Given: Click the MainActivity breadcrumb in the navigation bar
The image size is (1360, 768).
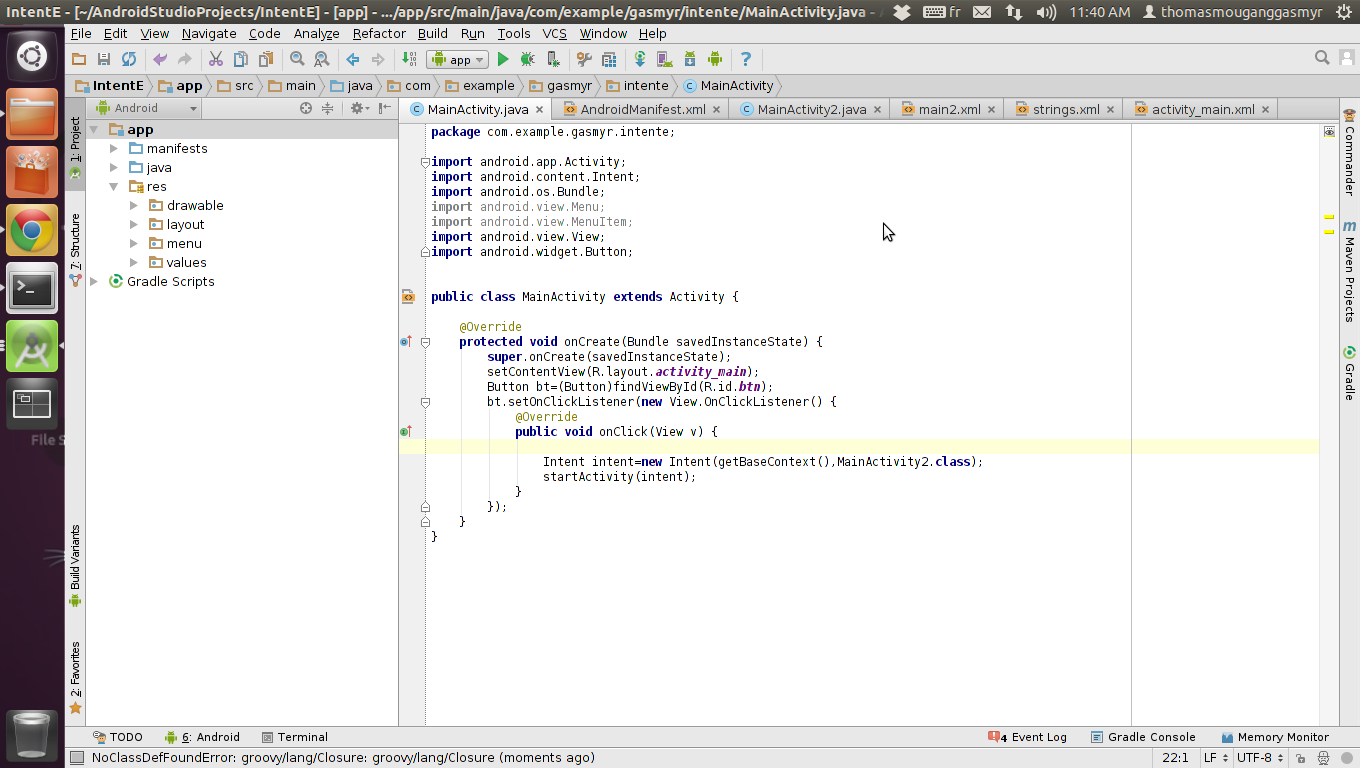Looking at the screenshot, I should (736, 85).
